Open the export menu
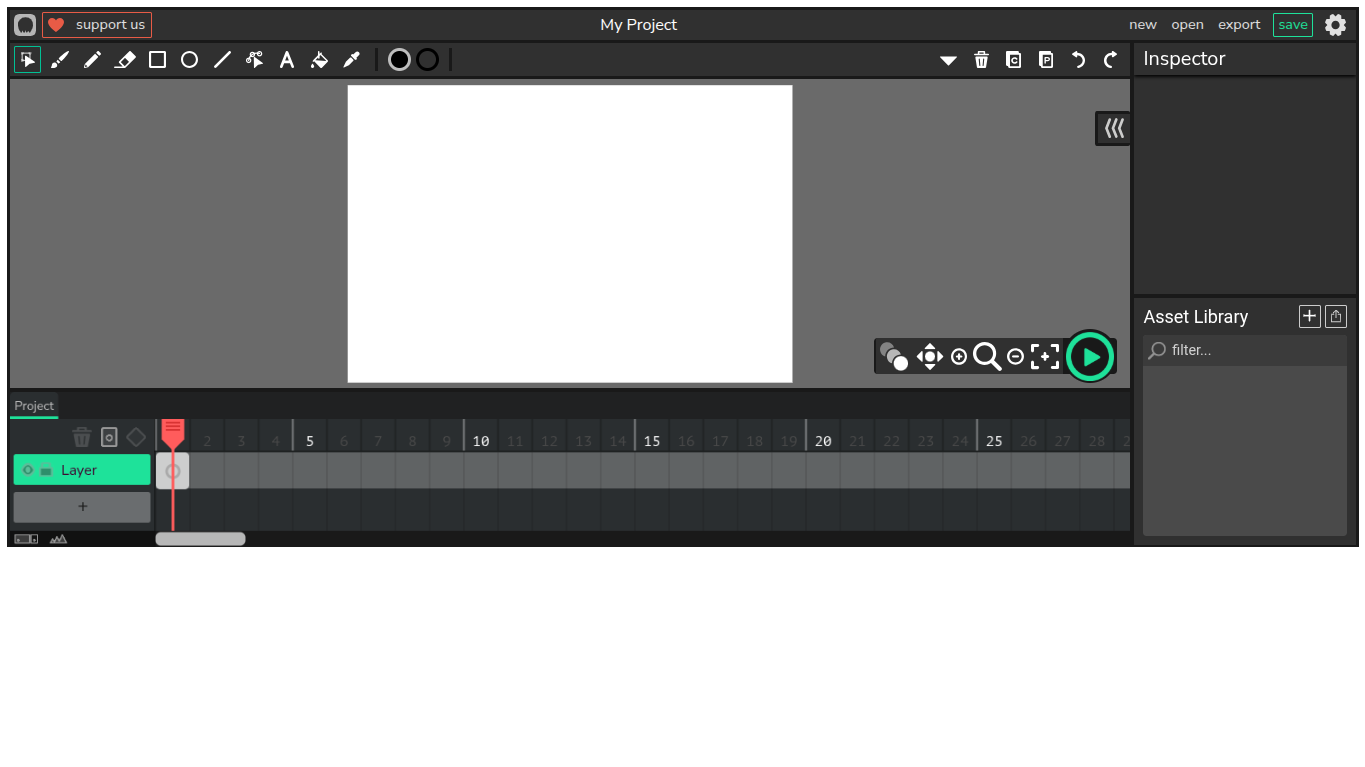The width and height of the screenshot is (1365, 767). (x=1238, y=25)
